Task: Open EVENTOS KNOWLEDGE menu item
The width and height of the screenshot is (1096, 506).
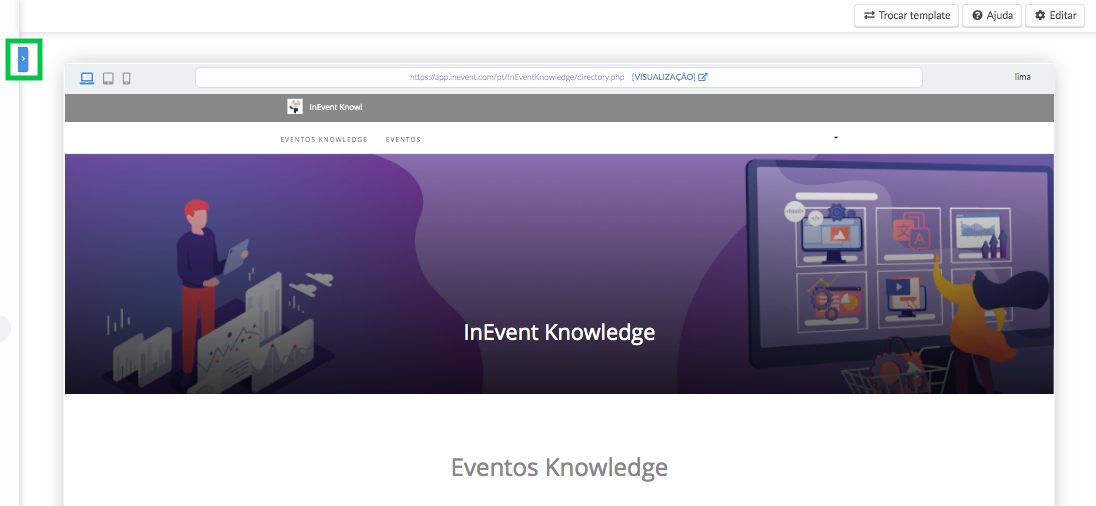Action: click(x=324, y=140)
